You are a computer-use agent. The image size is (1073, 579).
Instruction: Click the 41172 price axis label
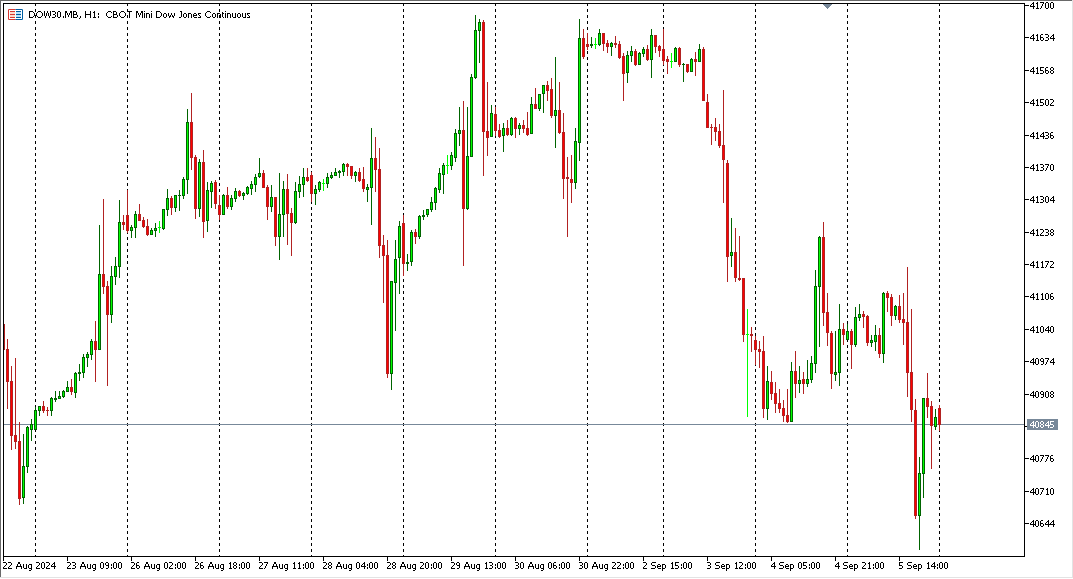[1042, 265]
